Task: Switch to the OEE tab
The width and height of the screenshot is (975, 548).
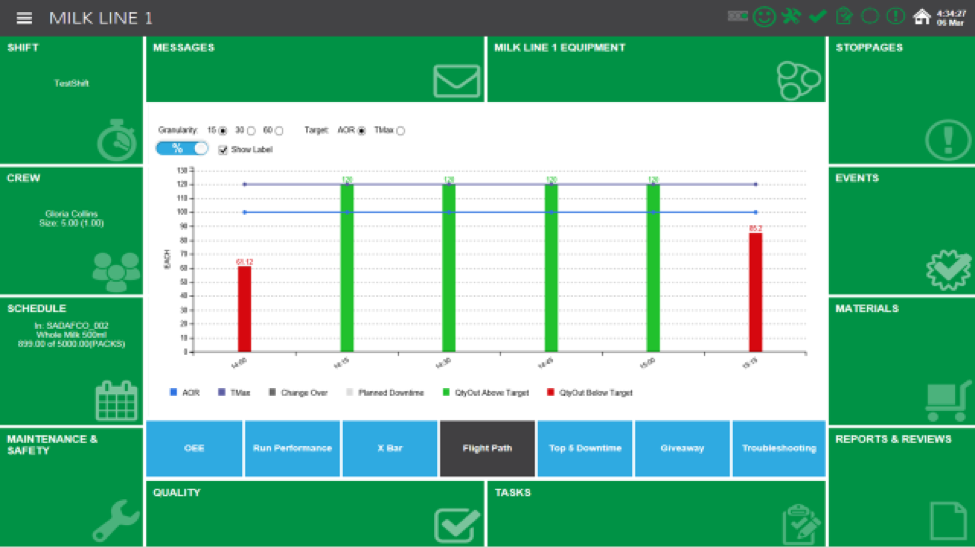Action: point(194,448)
